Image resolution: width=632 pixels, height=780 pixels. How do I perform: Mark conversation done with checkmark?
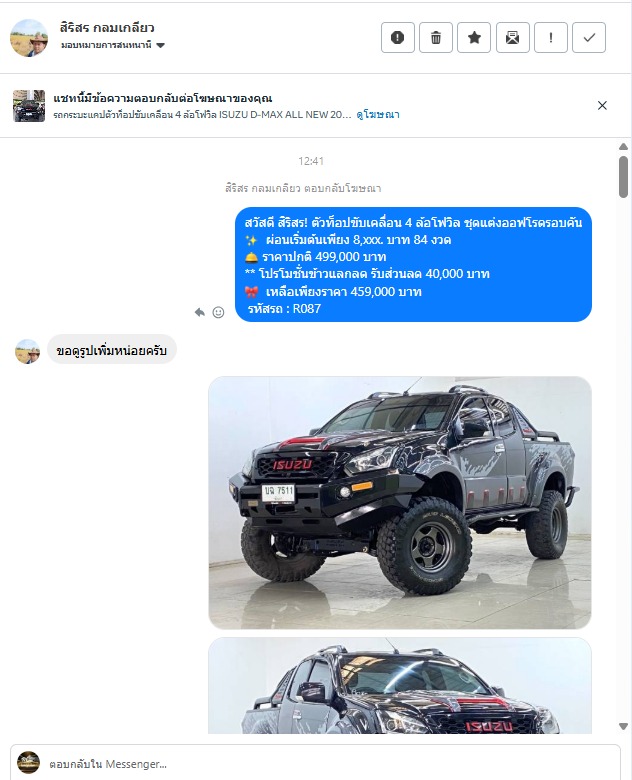(x=589, y=37)
